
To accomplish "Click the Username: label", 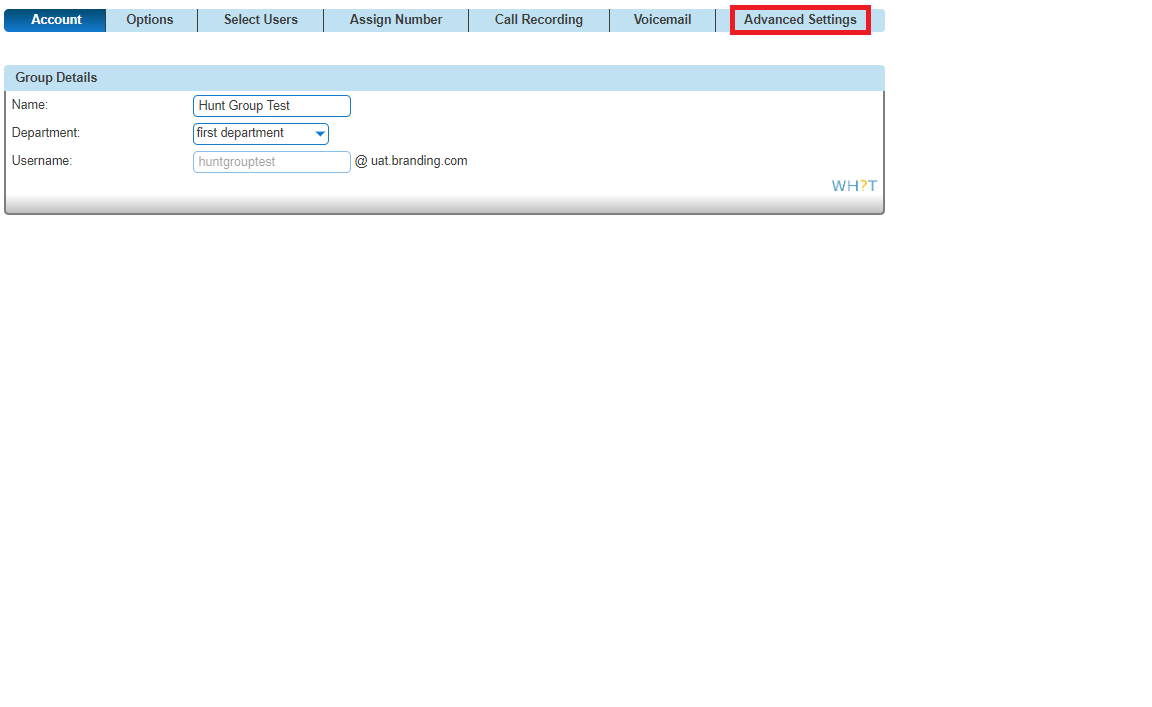I will 42,161.
